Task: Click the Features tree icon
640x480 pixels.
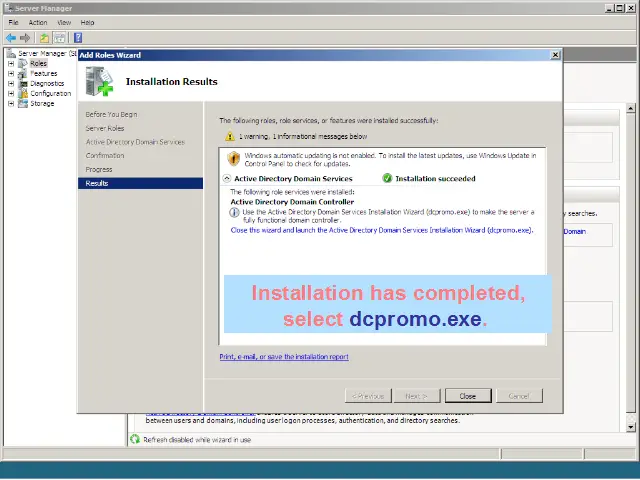Action: [x=23, y=73]
